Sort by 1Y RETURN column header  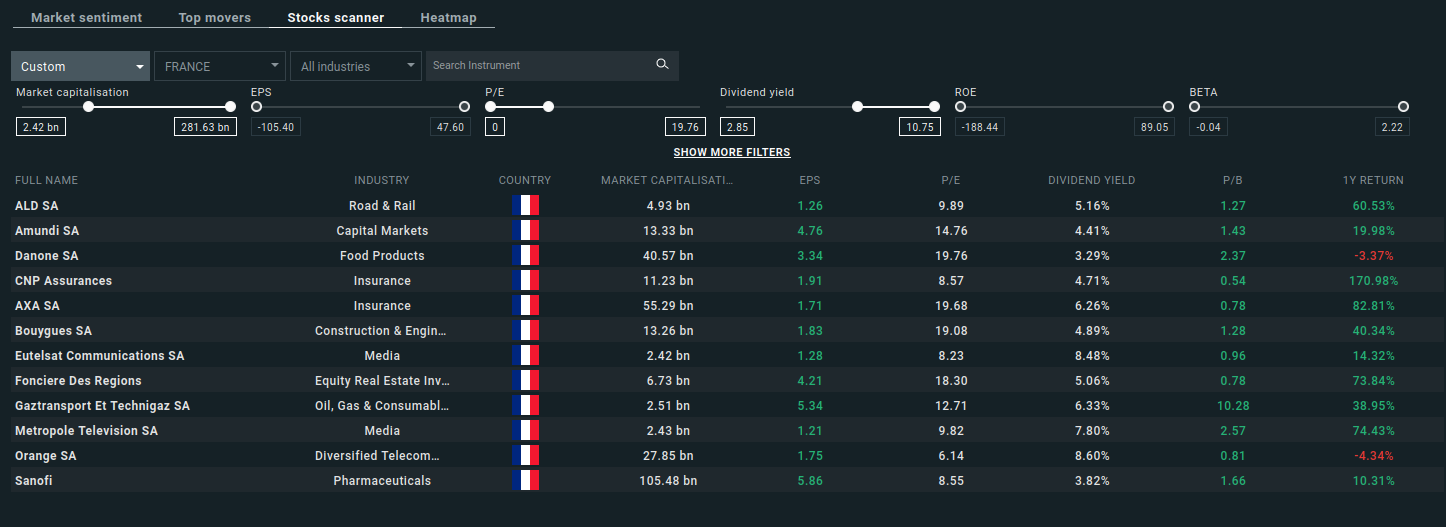1373,181
